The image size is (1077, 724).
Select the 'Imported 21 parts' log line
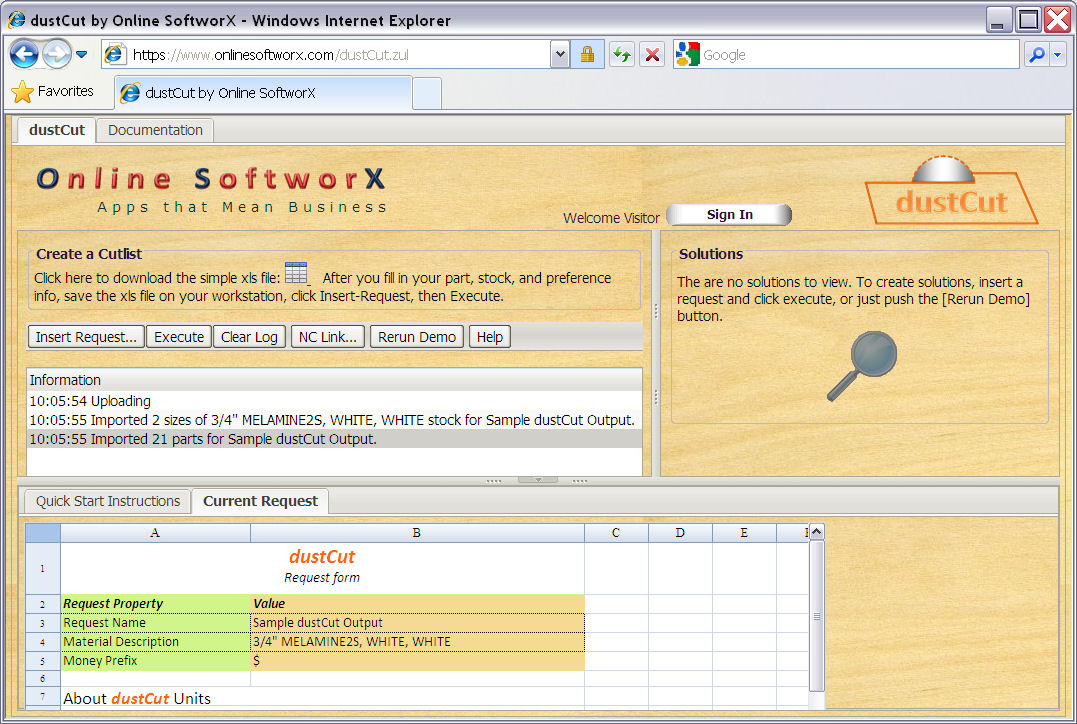click(x=335, y=439)
